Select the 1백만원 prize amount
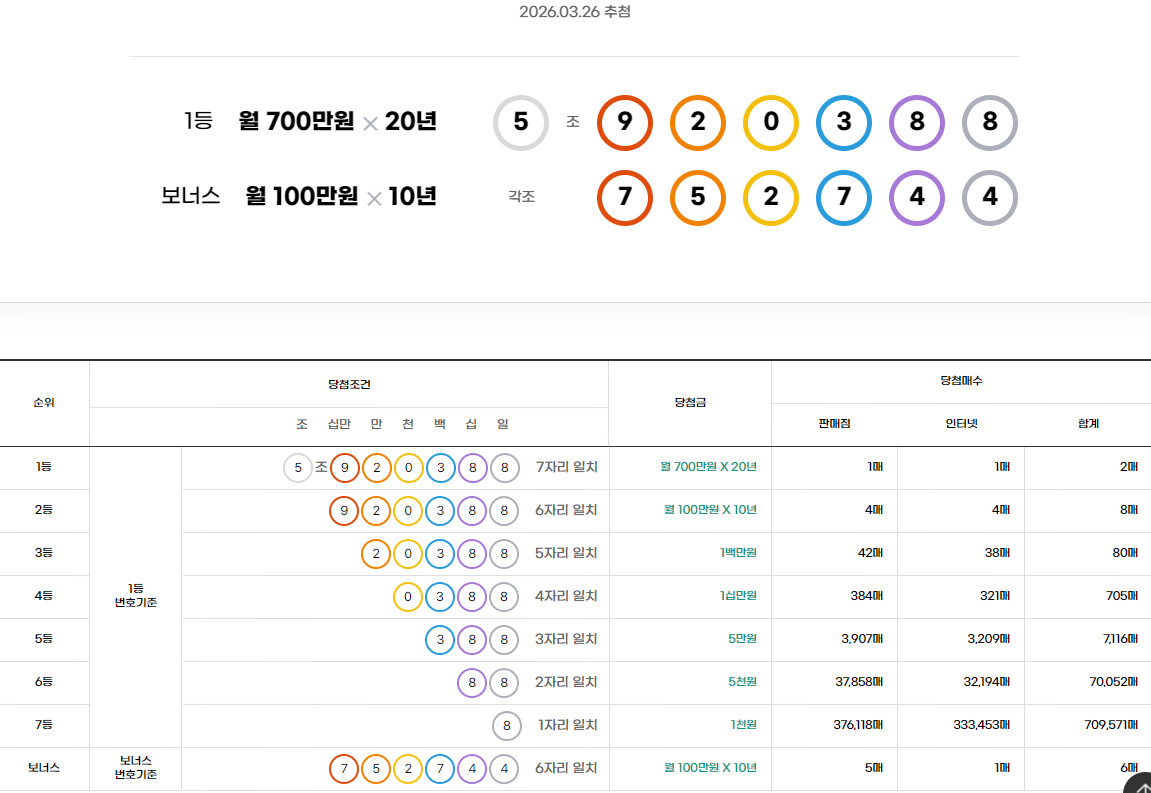 738,553
